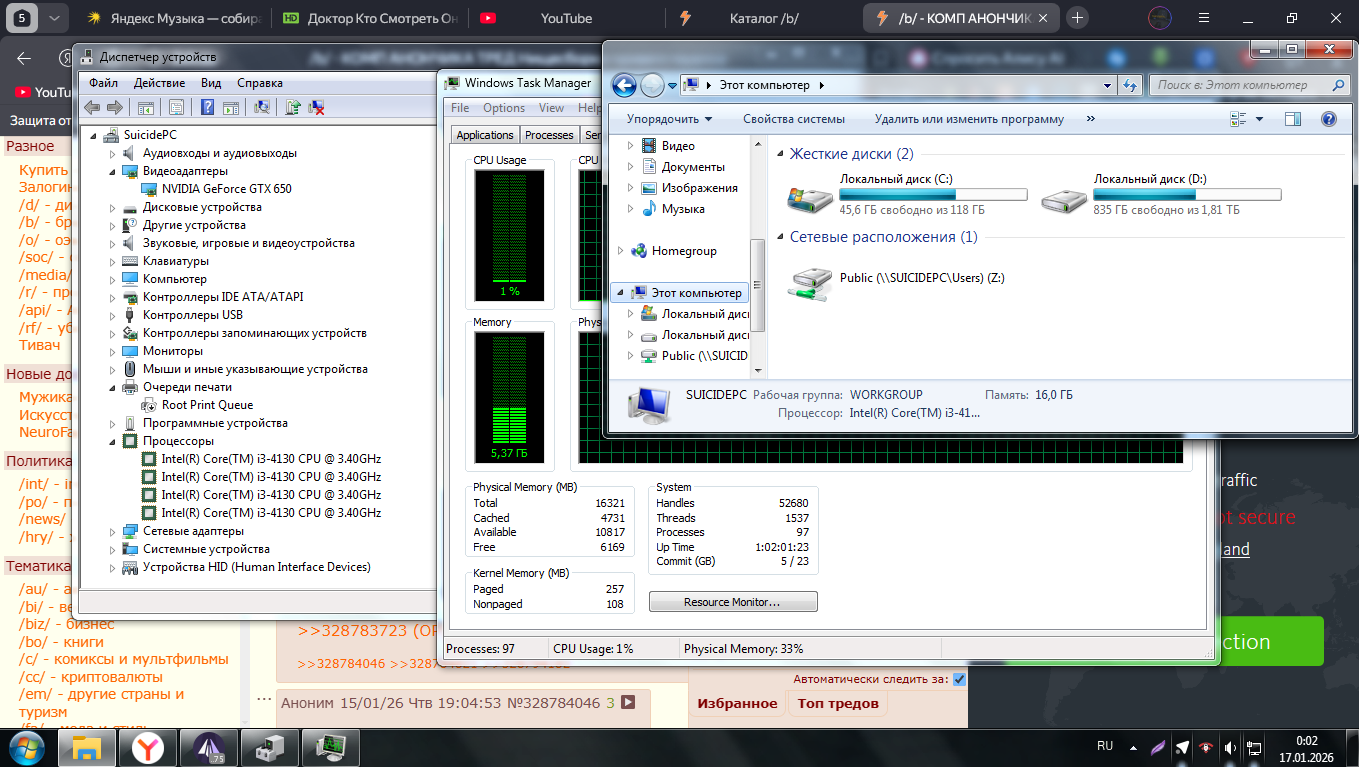This screenshot has height=767, width=1359.
Task: Open Device Manager taskbar icon
Action: point(270,747)
